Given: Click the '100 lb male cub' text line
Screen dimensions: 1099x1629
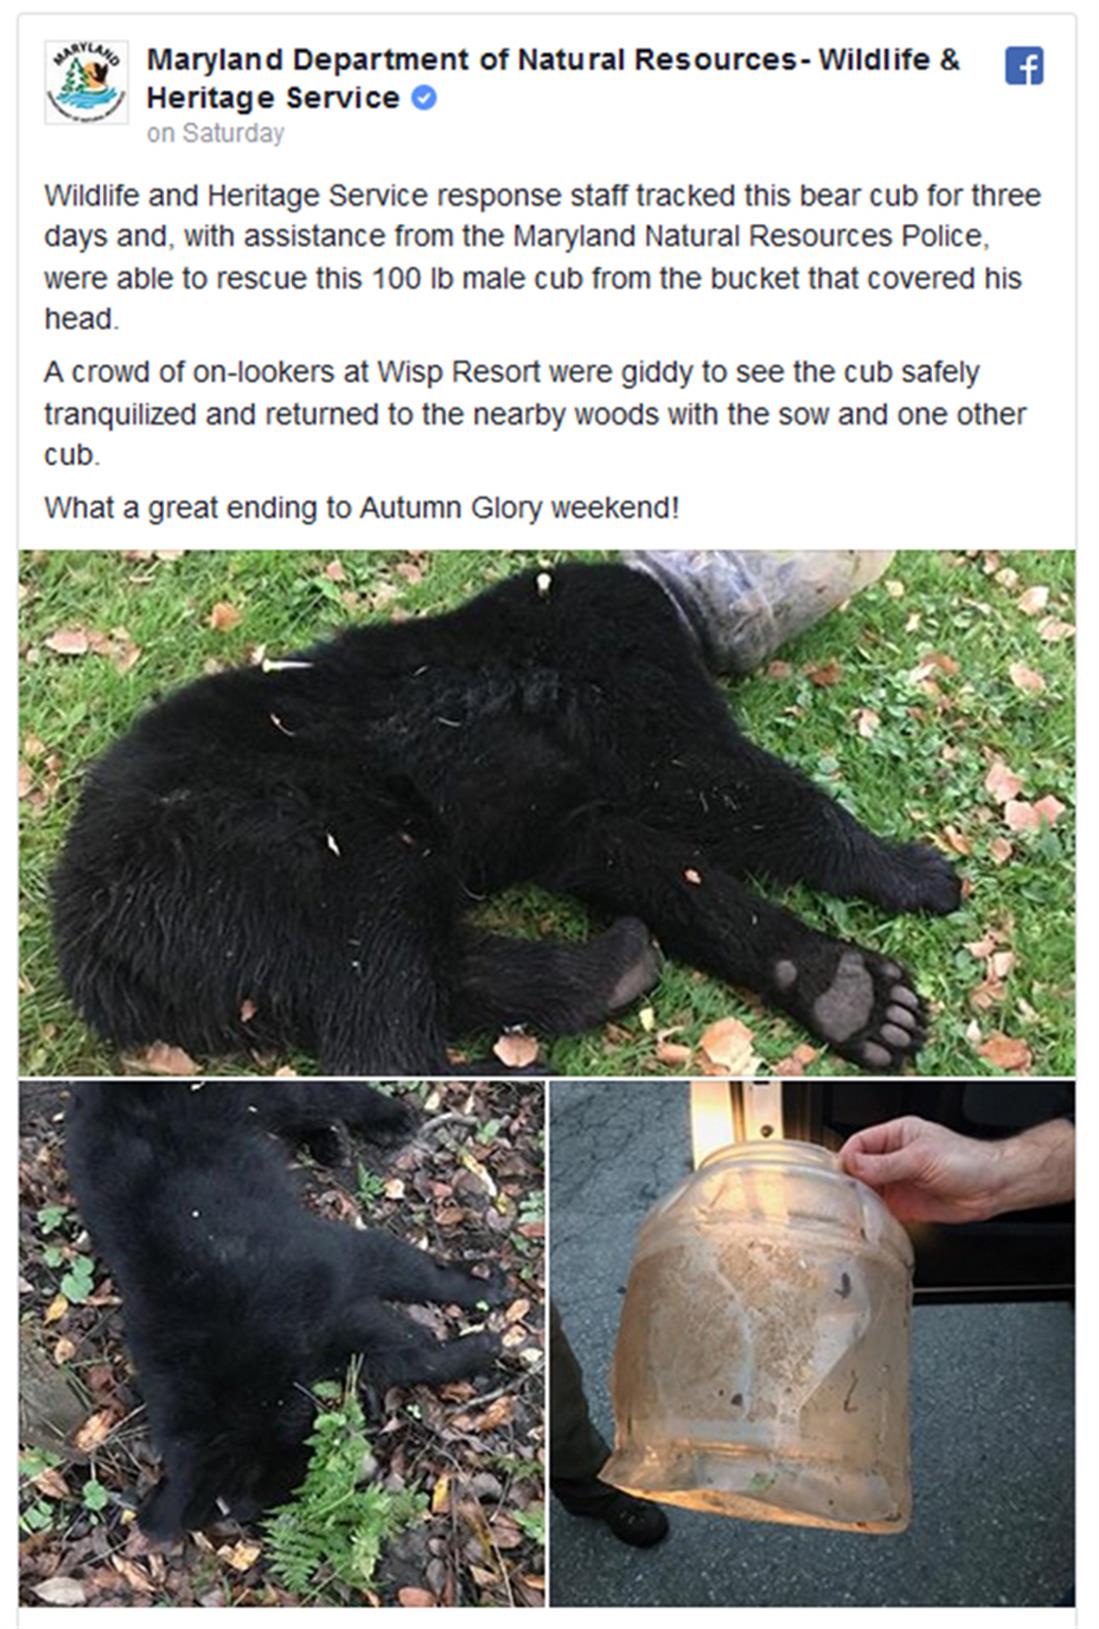Looking at the screenshot, I should pyautogui.click(x=532, y=278).
